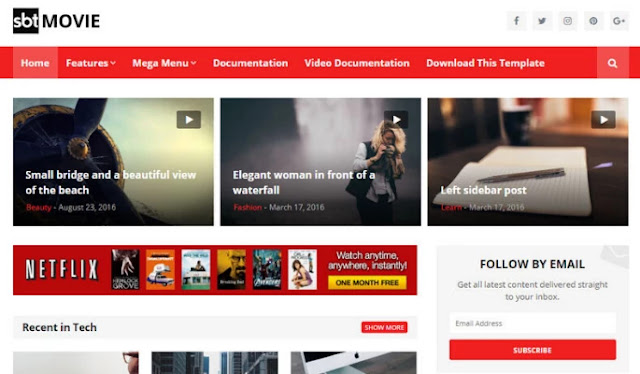Click the Learn category label
This screenshot has height=374, width=640.
click(x=451, y=207)
